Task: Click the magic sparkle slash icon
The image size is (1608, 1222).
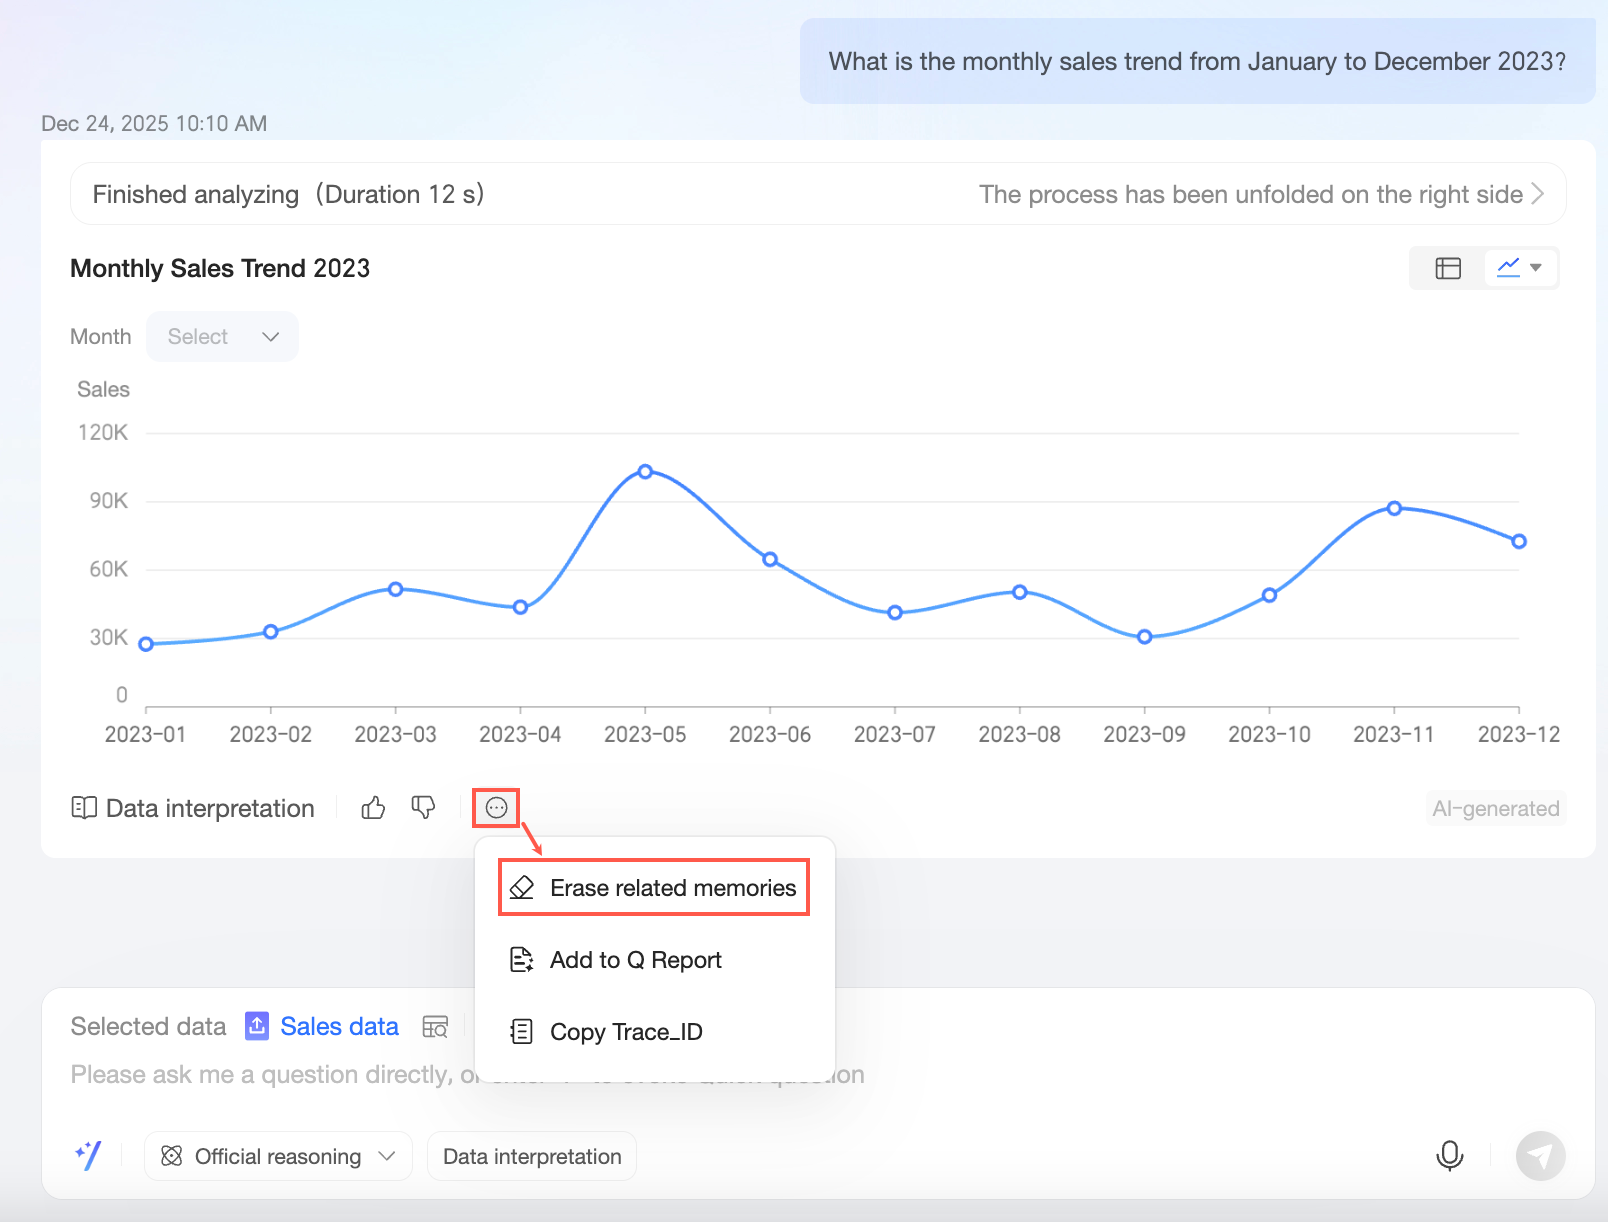Action: click(x=89, y=1156)
